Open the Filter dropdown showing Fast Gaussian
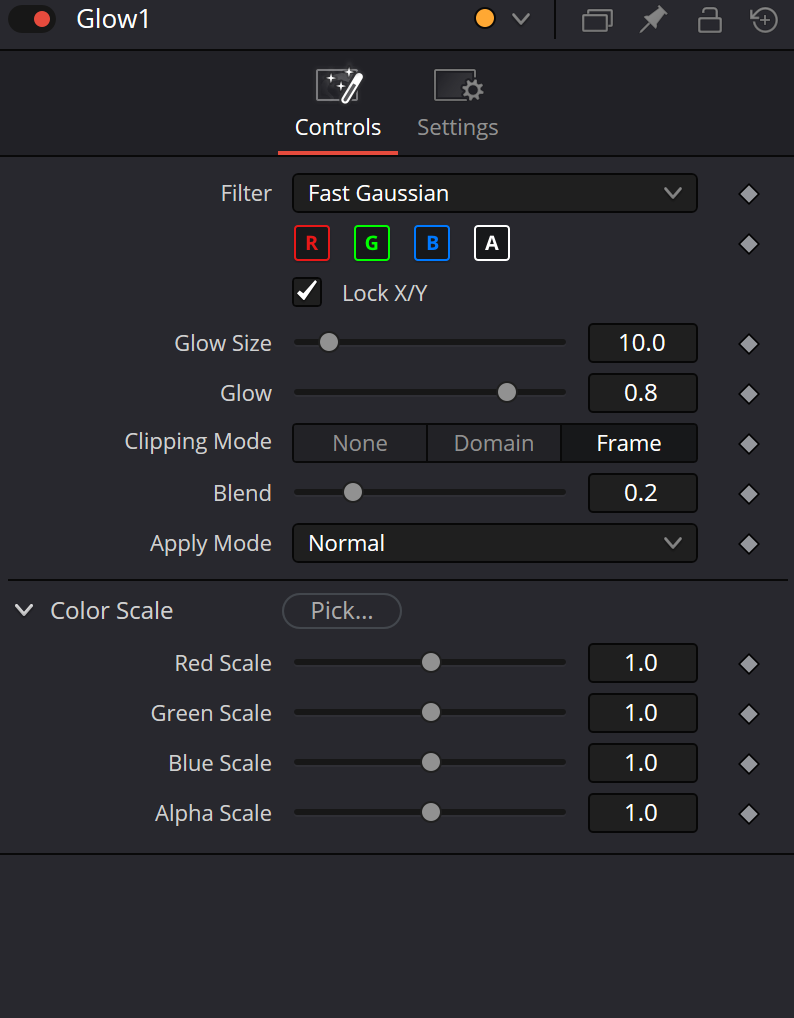The height and width of the screenshot is (1018, 794). coord(495,193)
